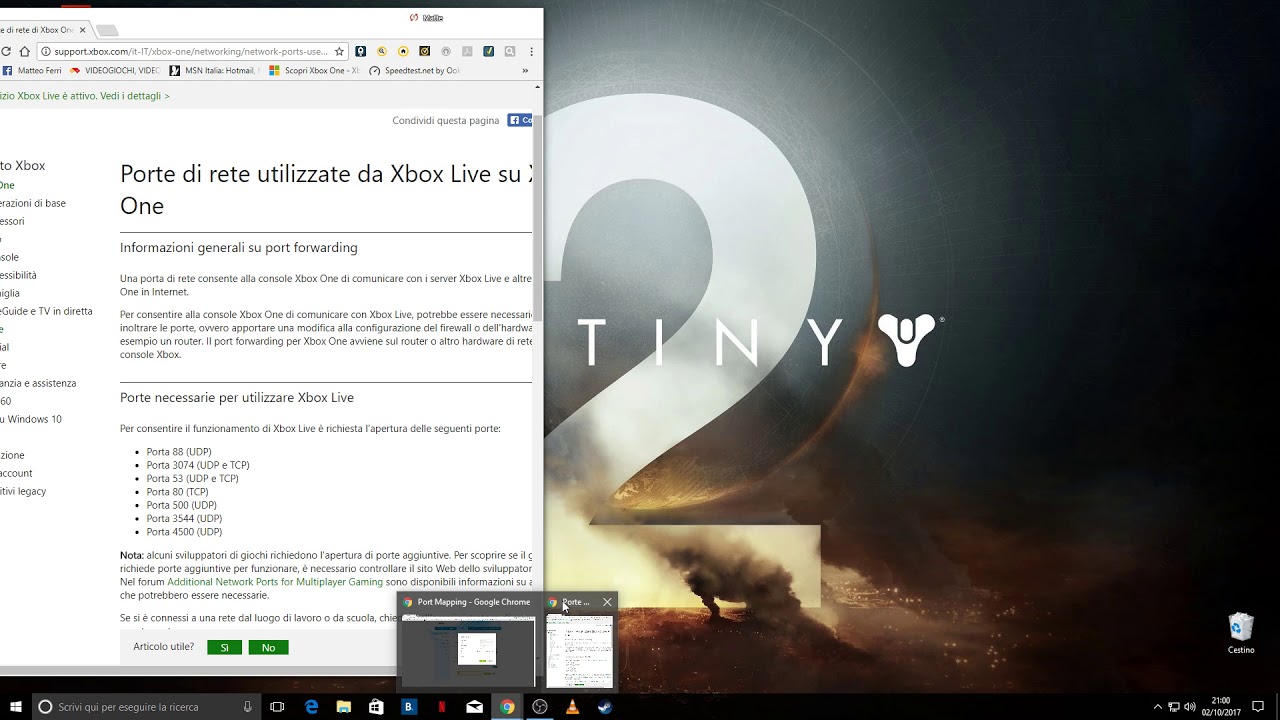This screenshot has height=720, width=1280.
Task: Open the Scopri Xbox One bookmark
Action: [314, 71]
